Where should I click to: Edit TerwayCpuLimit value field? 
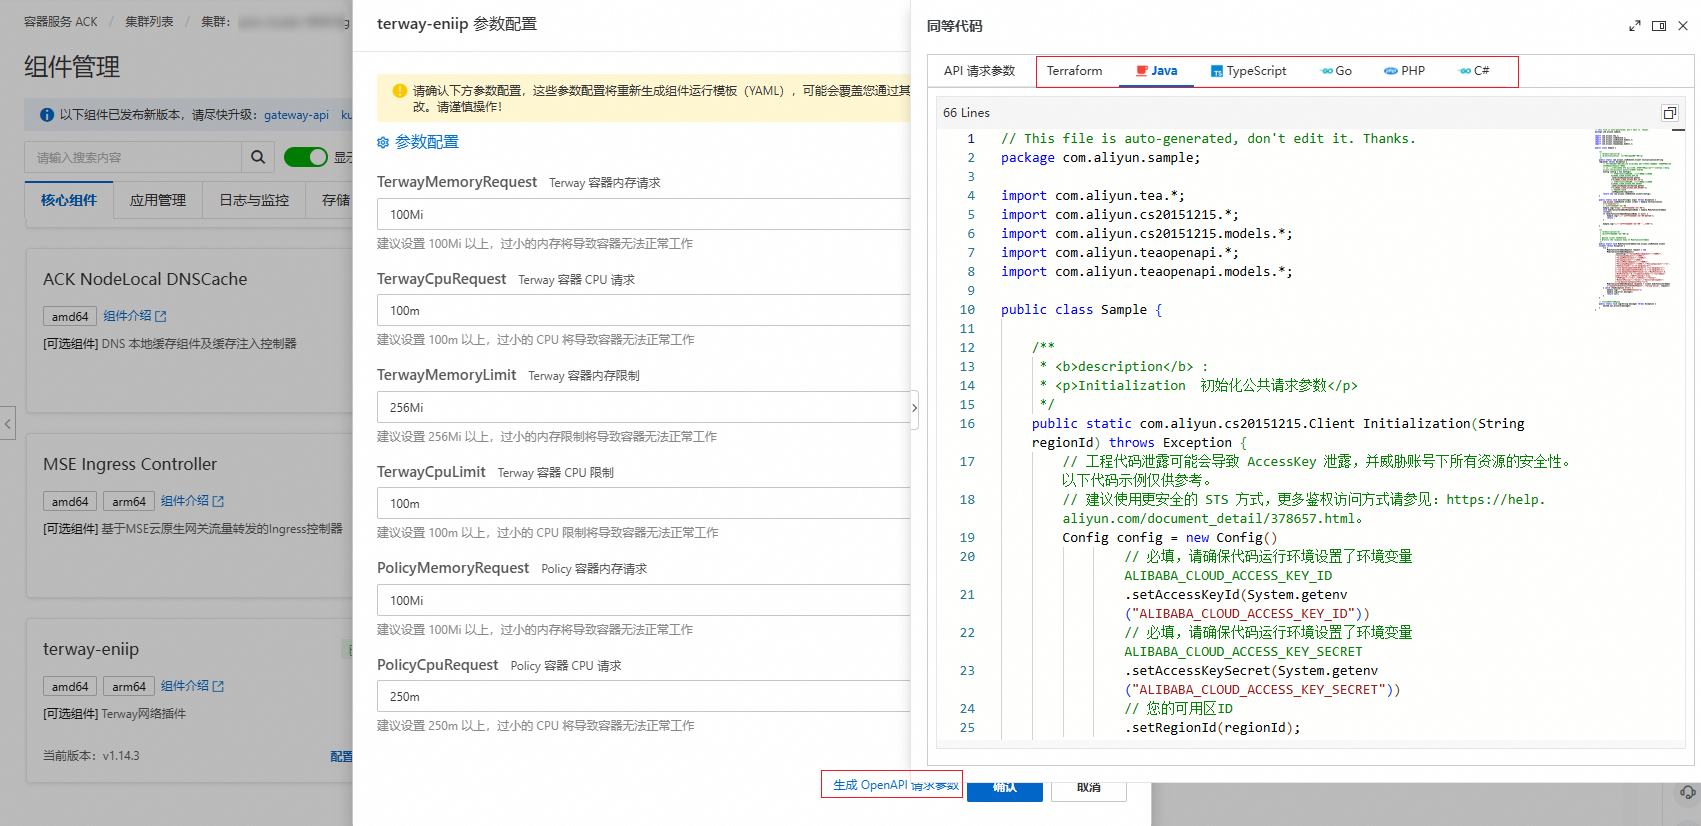coord(643,504)
